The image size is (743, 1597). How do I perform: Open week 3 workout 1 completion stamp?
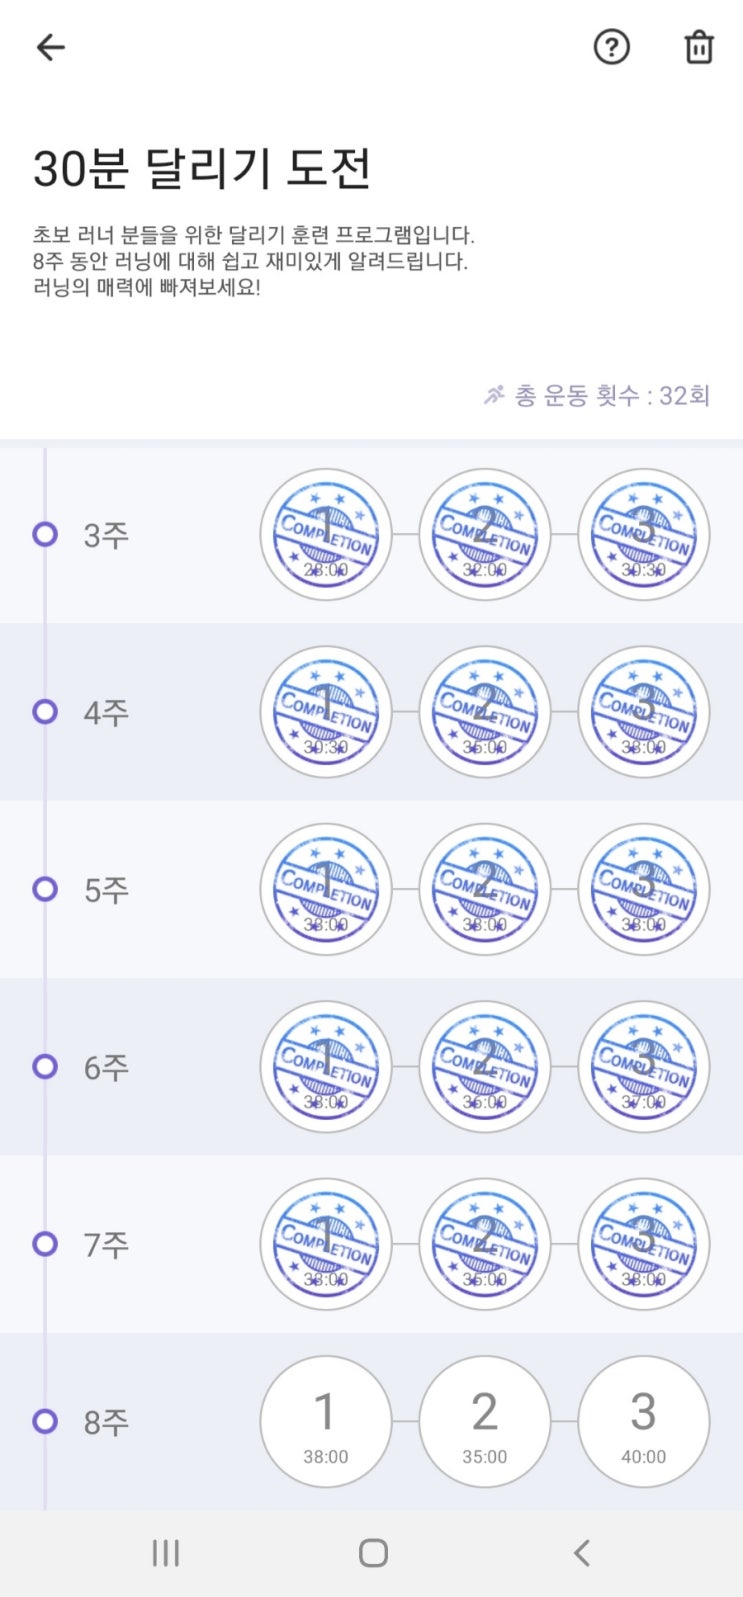(x=326, y=535)
